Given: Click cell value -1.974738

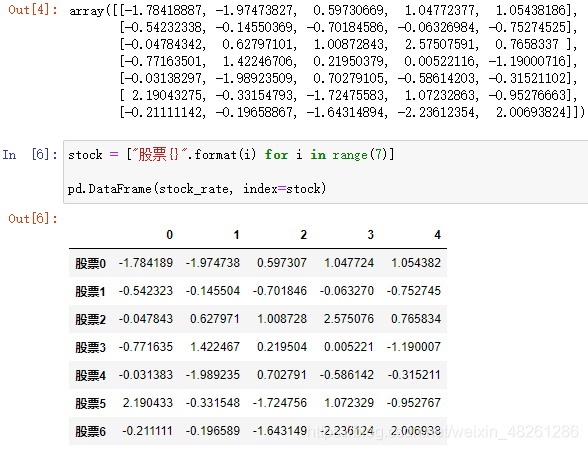Looking at the screenshot, I should (x=213, y=263).
